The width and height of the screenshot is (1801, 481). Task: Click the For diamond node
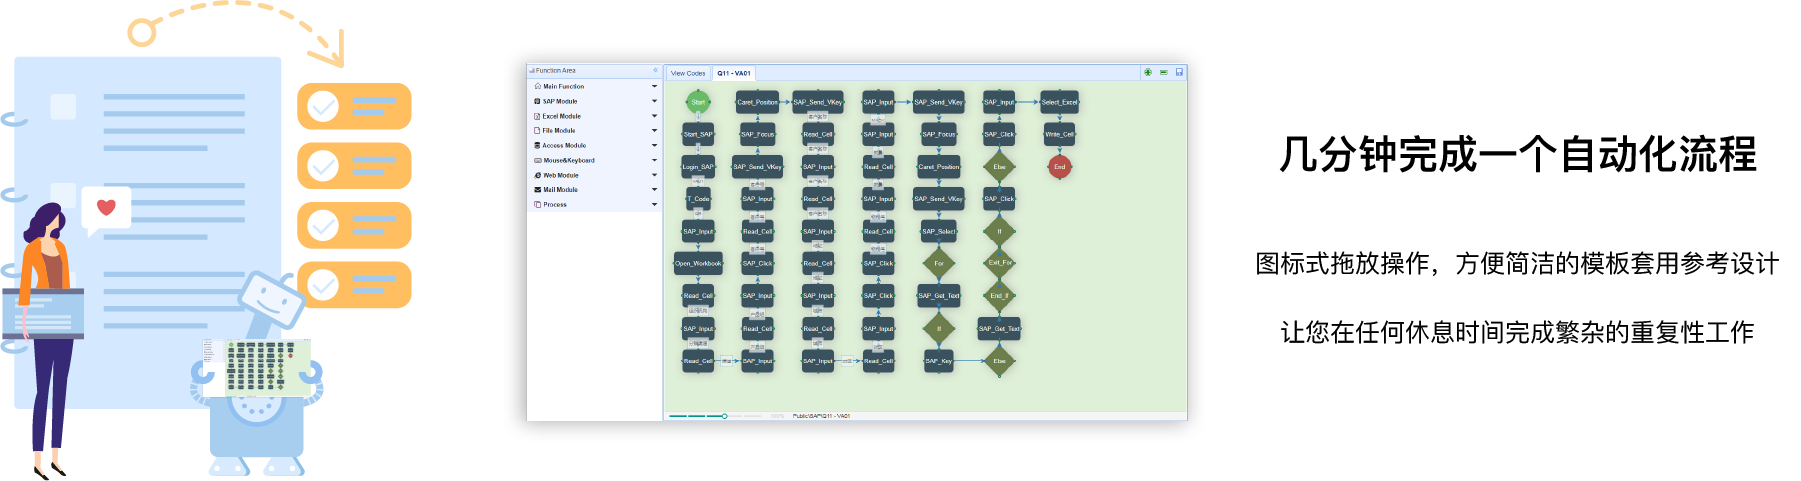[x=939, y=264]
